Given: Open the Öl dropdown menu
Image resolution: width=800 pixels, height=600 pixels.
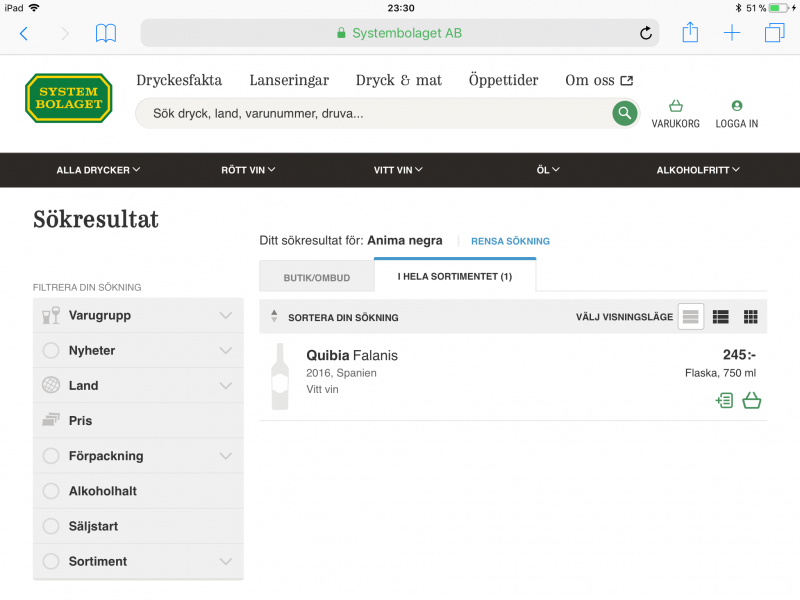Looking at the screenshot, I should pyautogui.click(x=548, y=170).
